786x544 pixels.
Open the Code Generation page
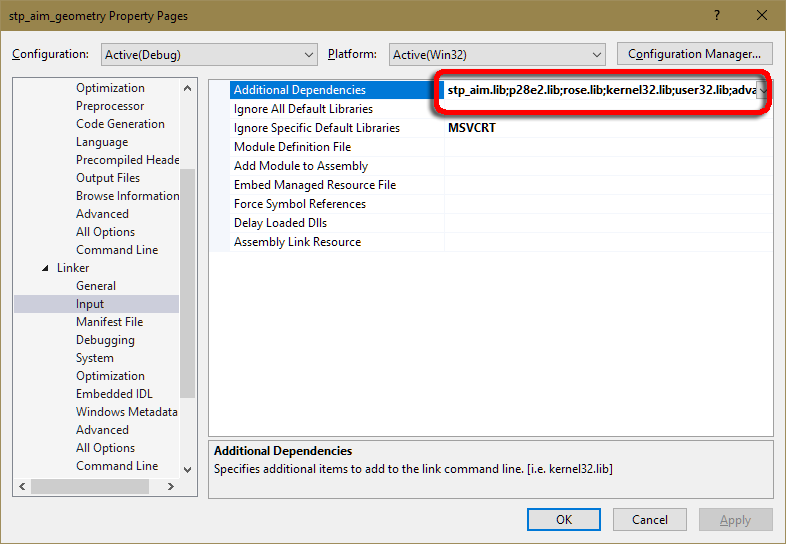point(120,124)
